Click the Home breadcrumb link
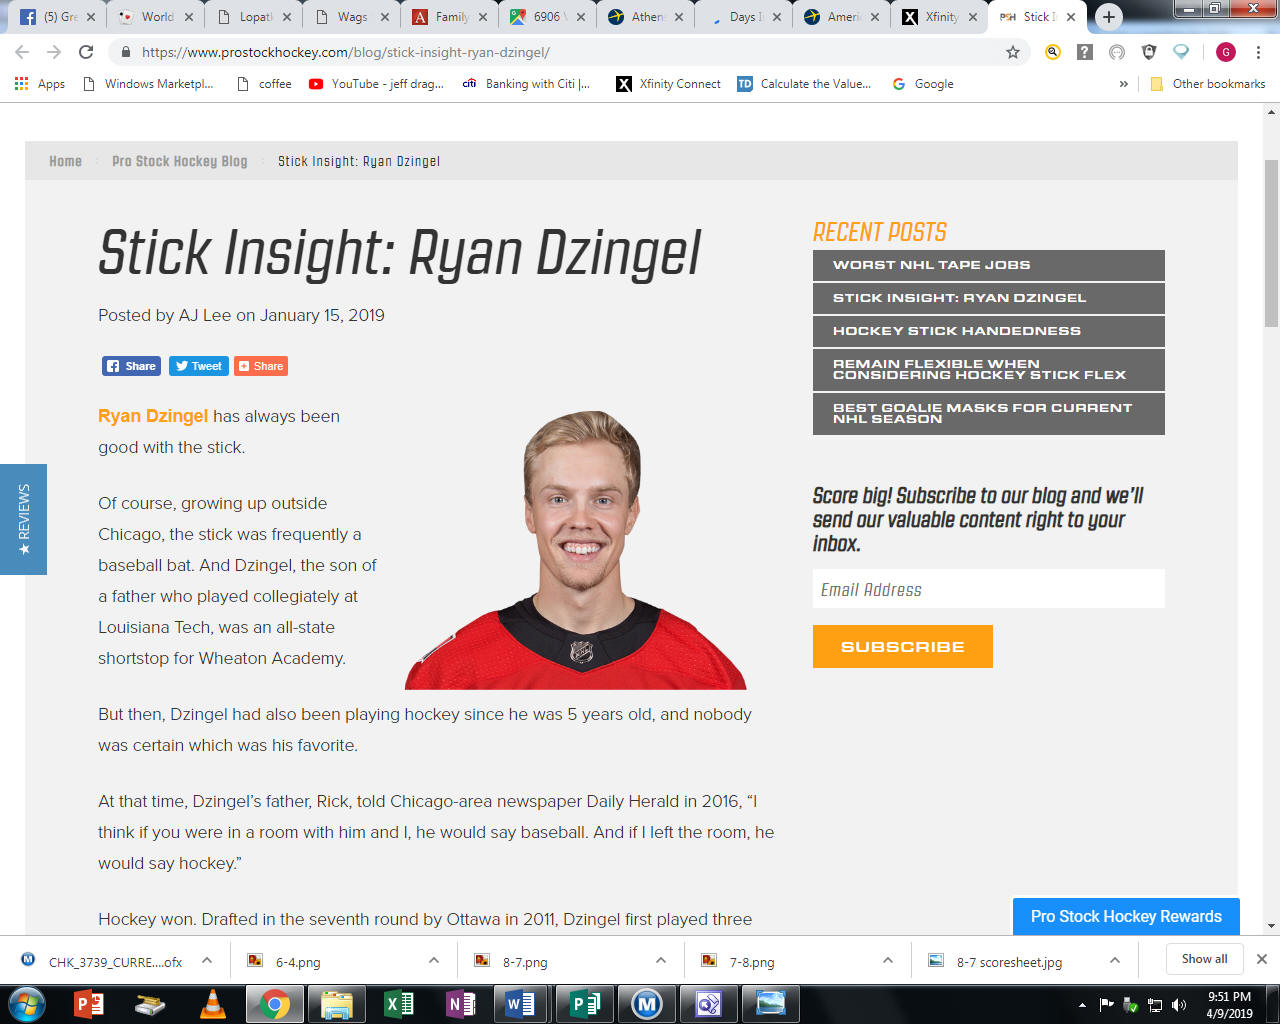The image size is (1280, 1024). [x=66, y=161]
